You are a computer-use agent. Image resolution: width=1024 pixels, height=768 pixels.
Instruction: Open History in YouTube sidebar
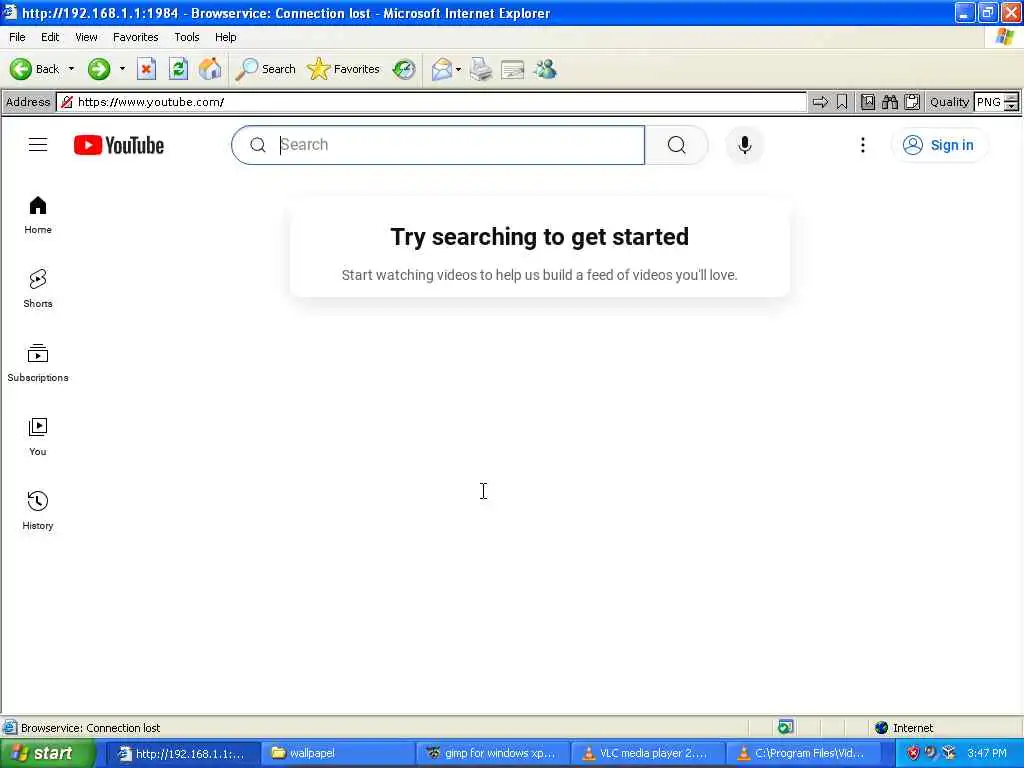38,511
